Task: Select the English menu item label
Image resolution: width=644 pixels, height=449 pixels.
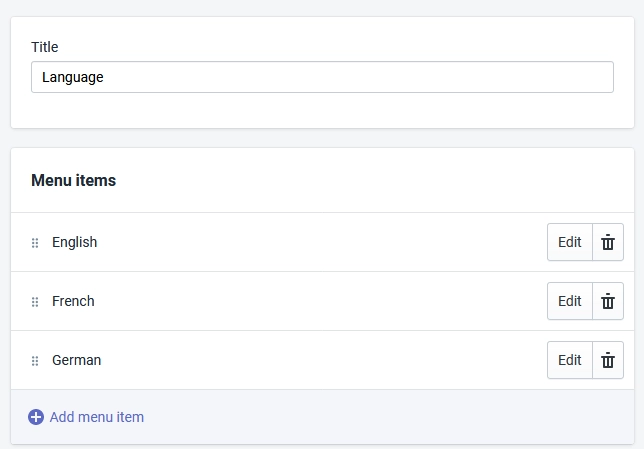Action: [75, 242]
